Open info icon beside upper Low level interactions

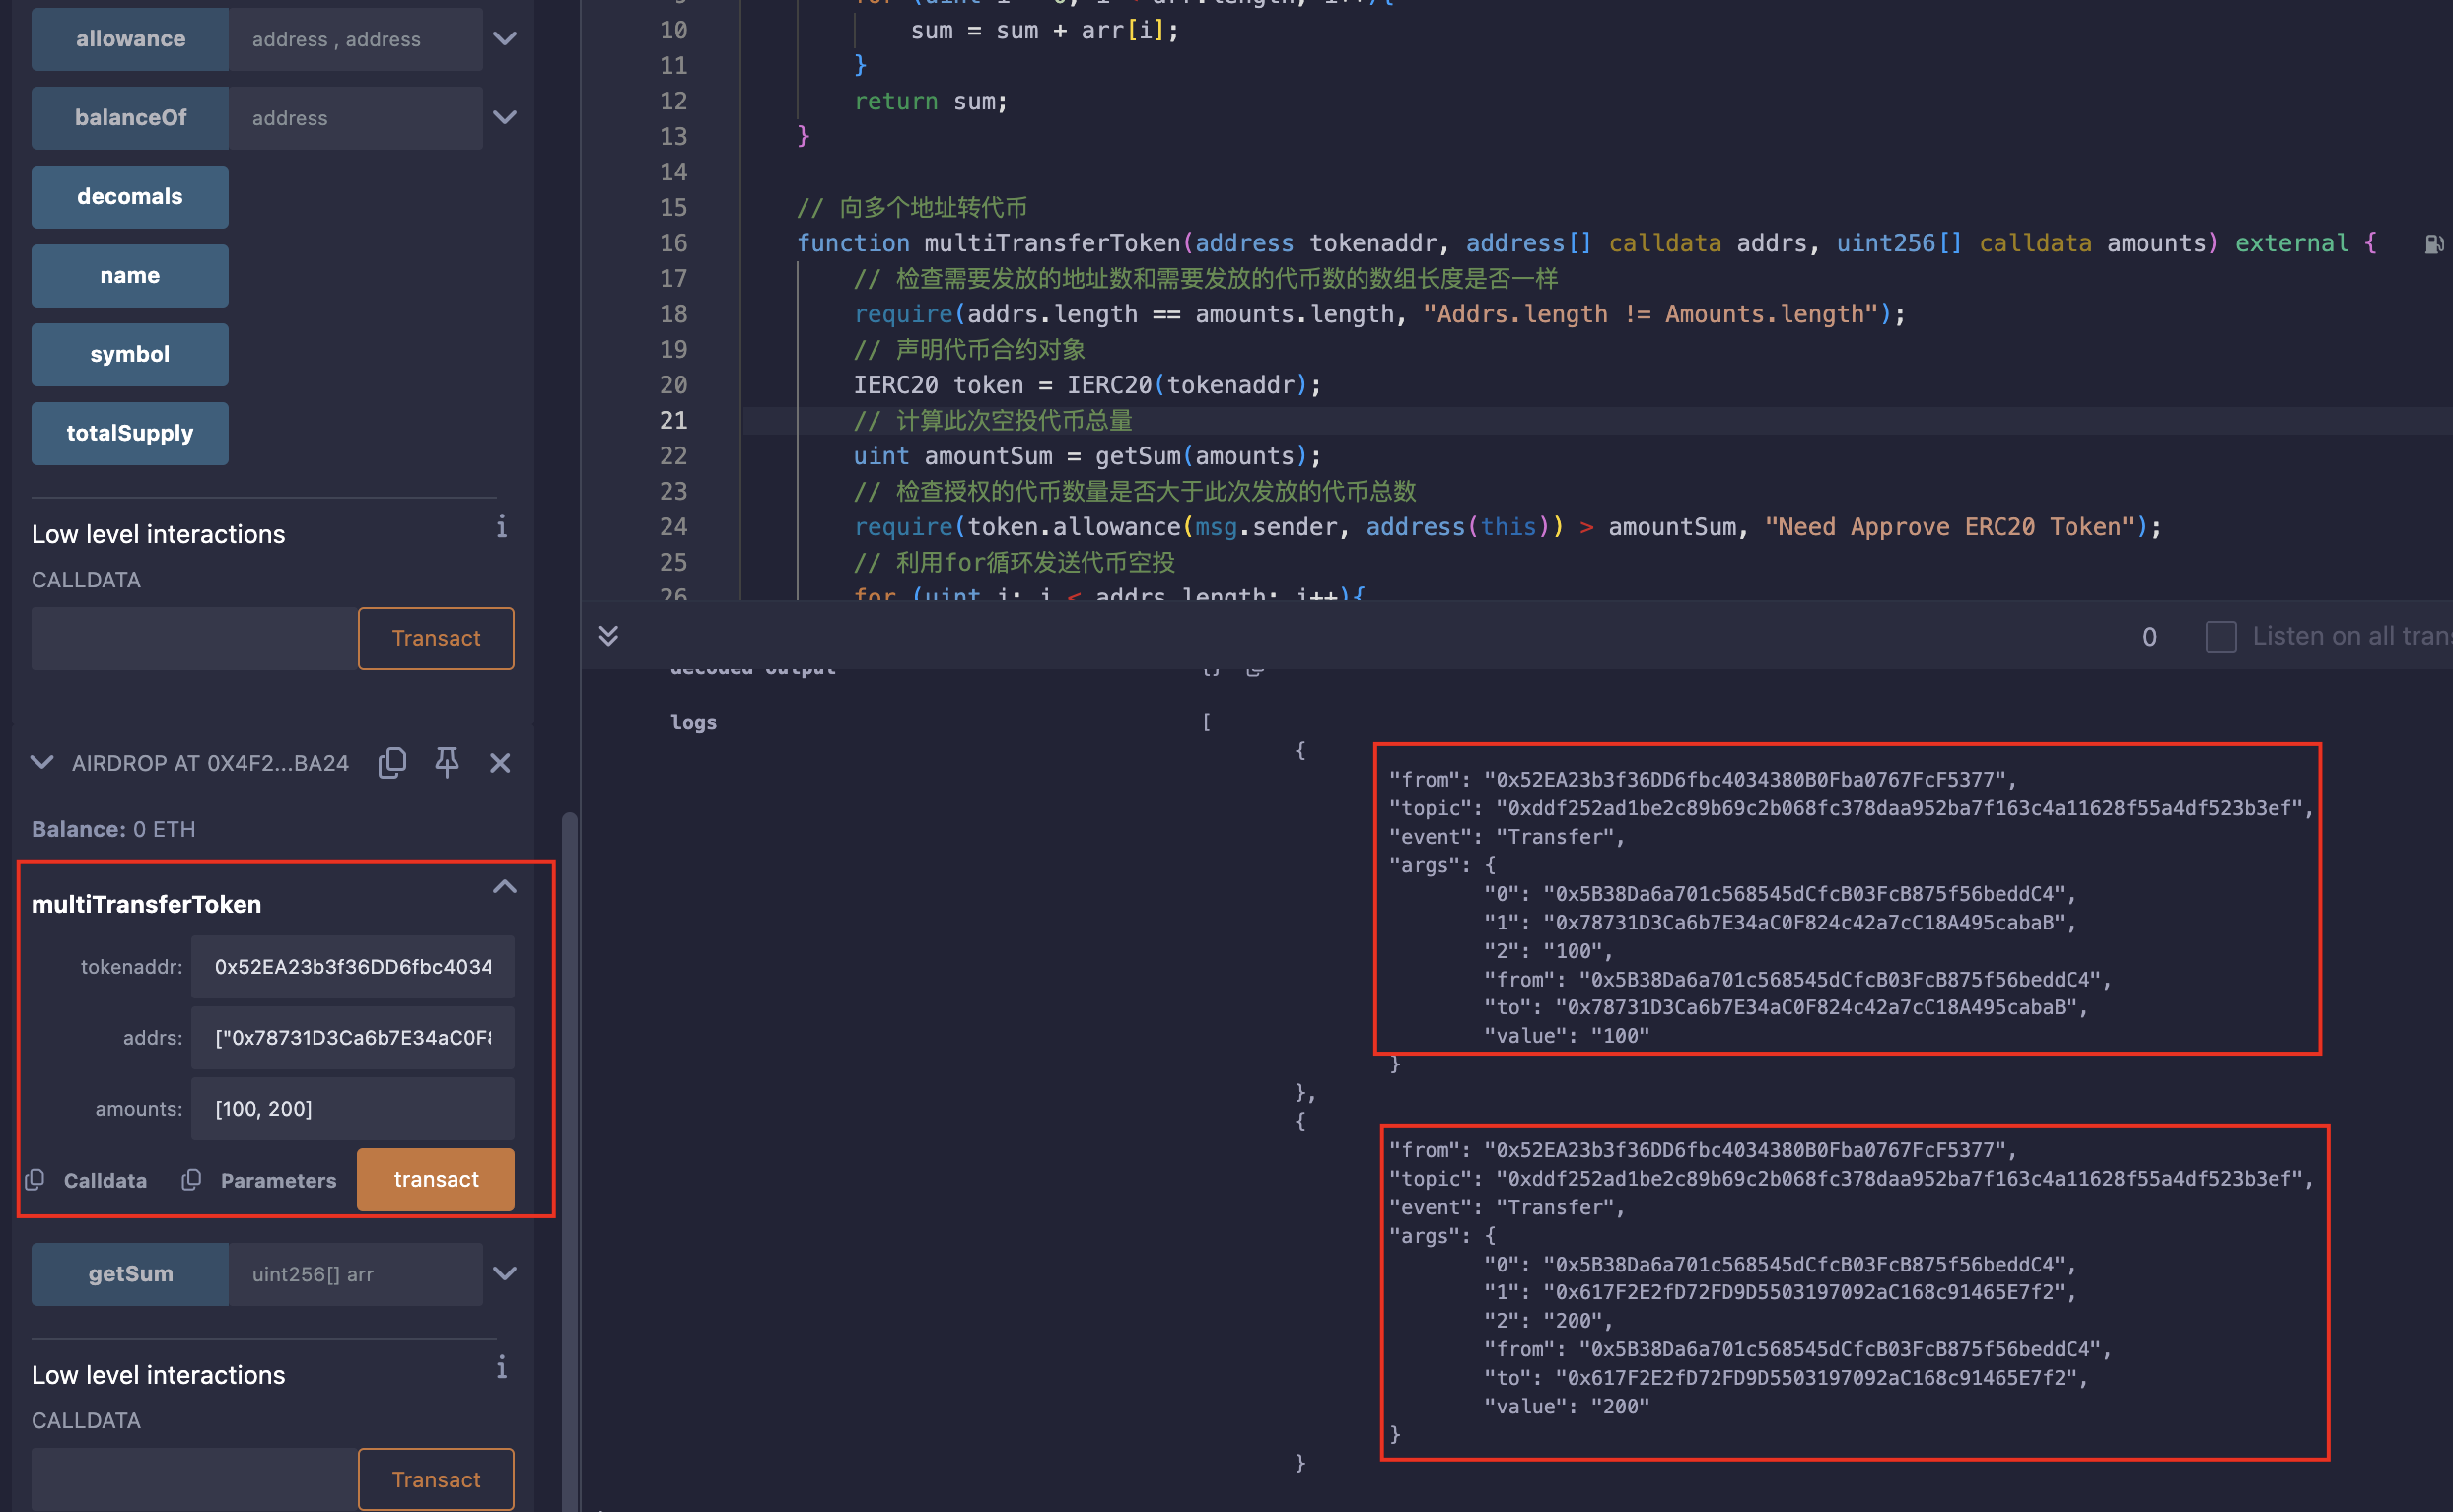pyautogui.click(x=502, y=527)
